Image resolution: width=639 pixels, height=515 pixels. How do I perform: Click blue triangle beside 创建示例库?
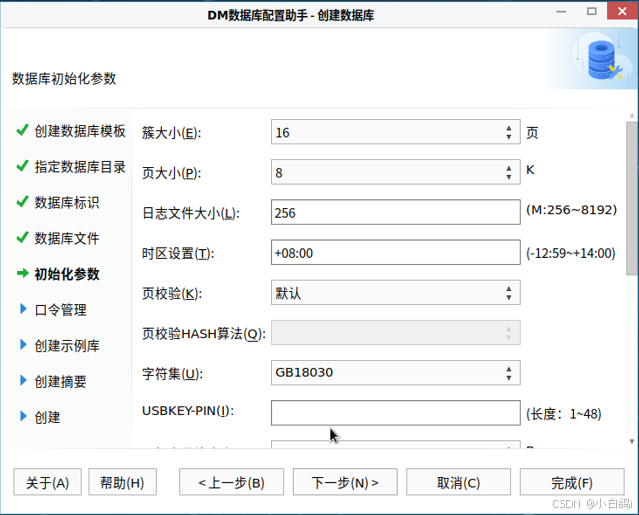23,345
